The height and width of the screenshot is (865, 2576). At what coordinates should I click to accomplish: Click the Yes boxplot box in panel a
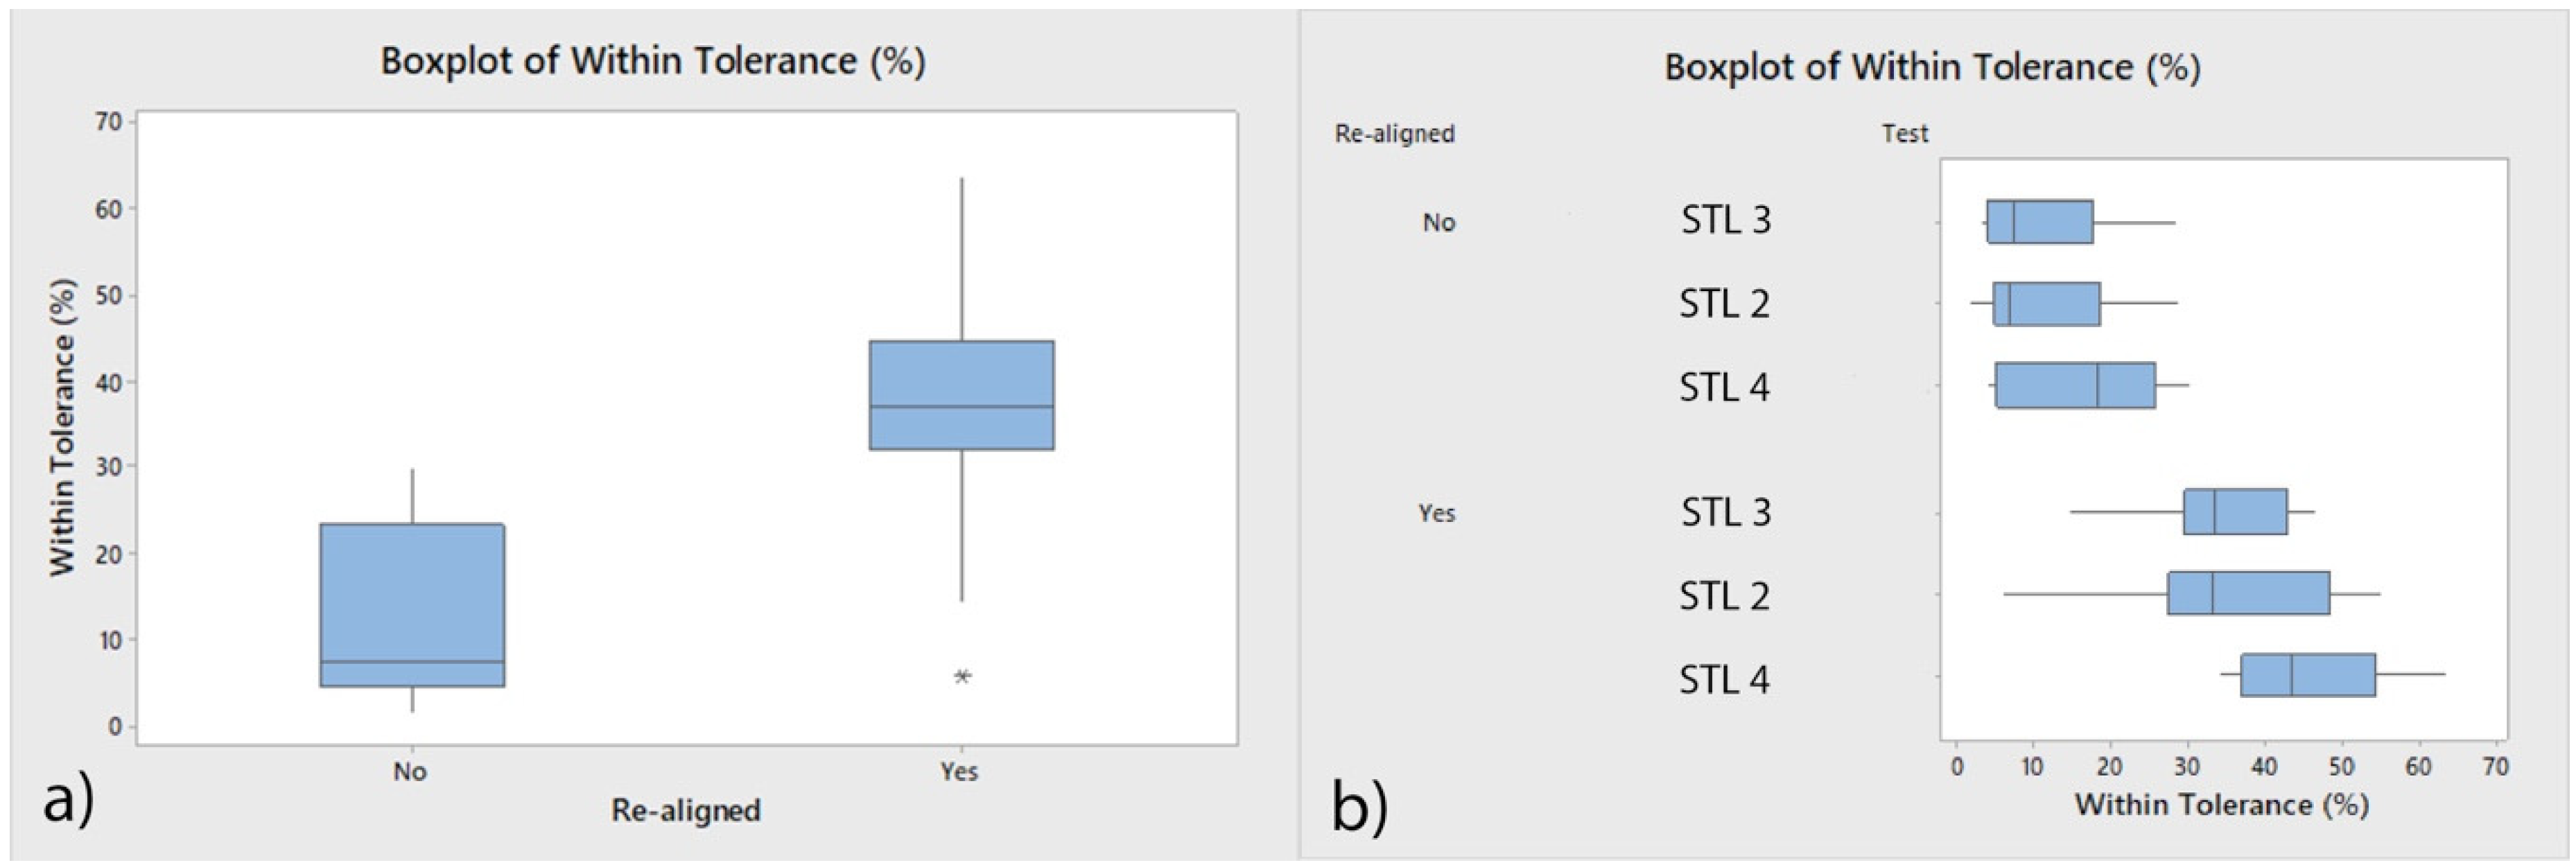coord(961,395)
